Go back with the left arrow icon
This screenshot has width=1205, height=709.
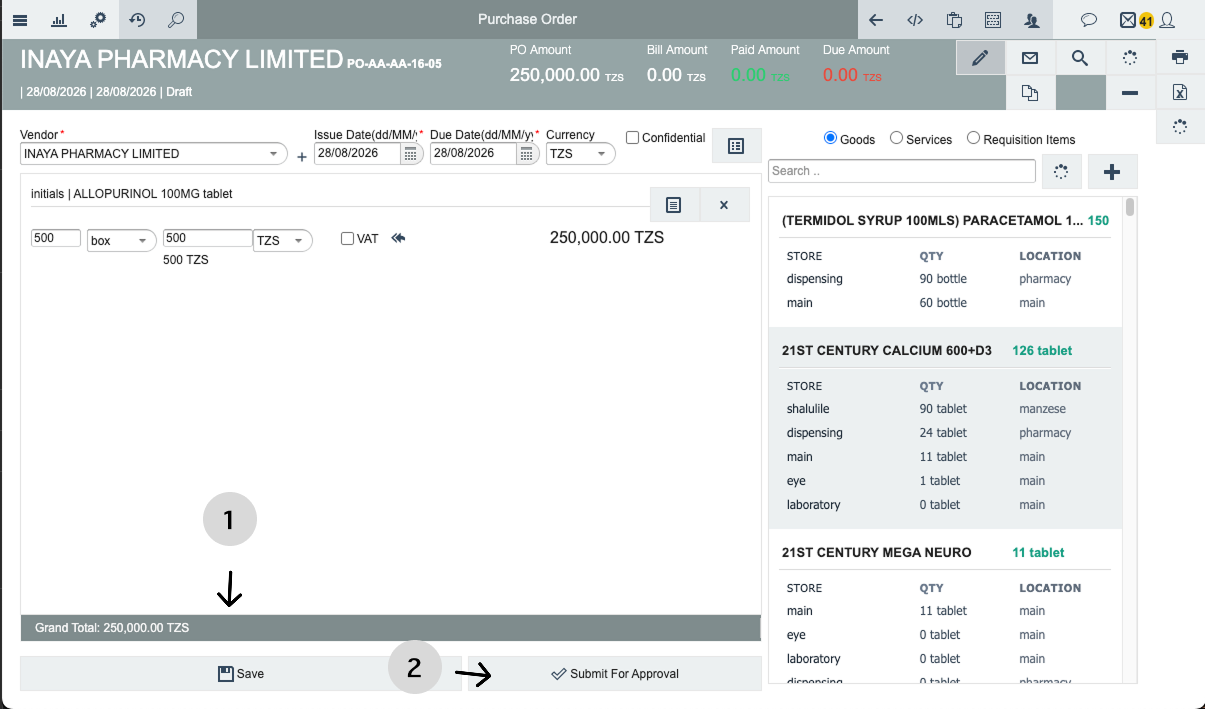(876, 19)
